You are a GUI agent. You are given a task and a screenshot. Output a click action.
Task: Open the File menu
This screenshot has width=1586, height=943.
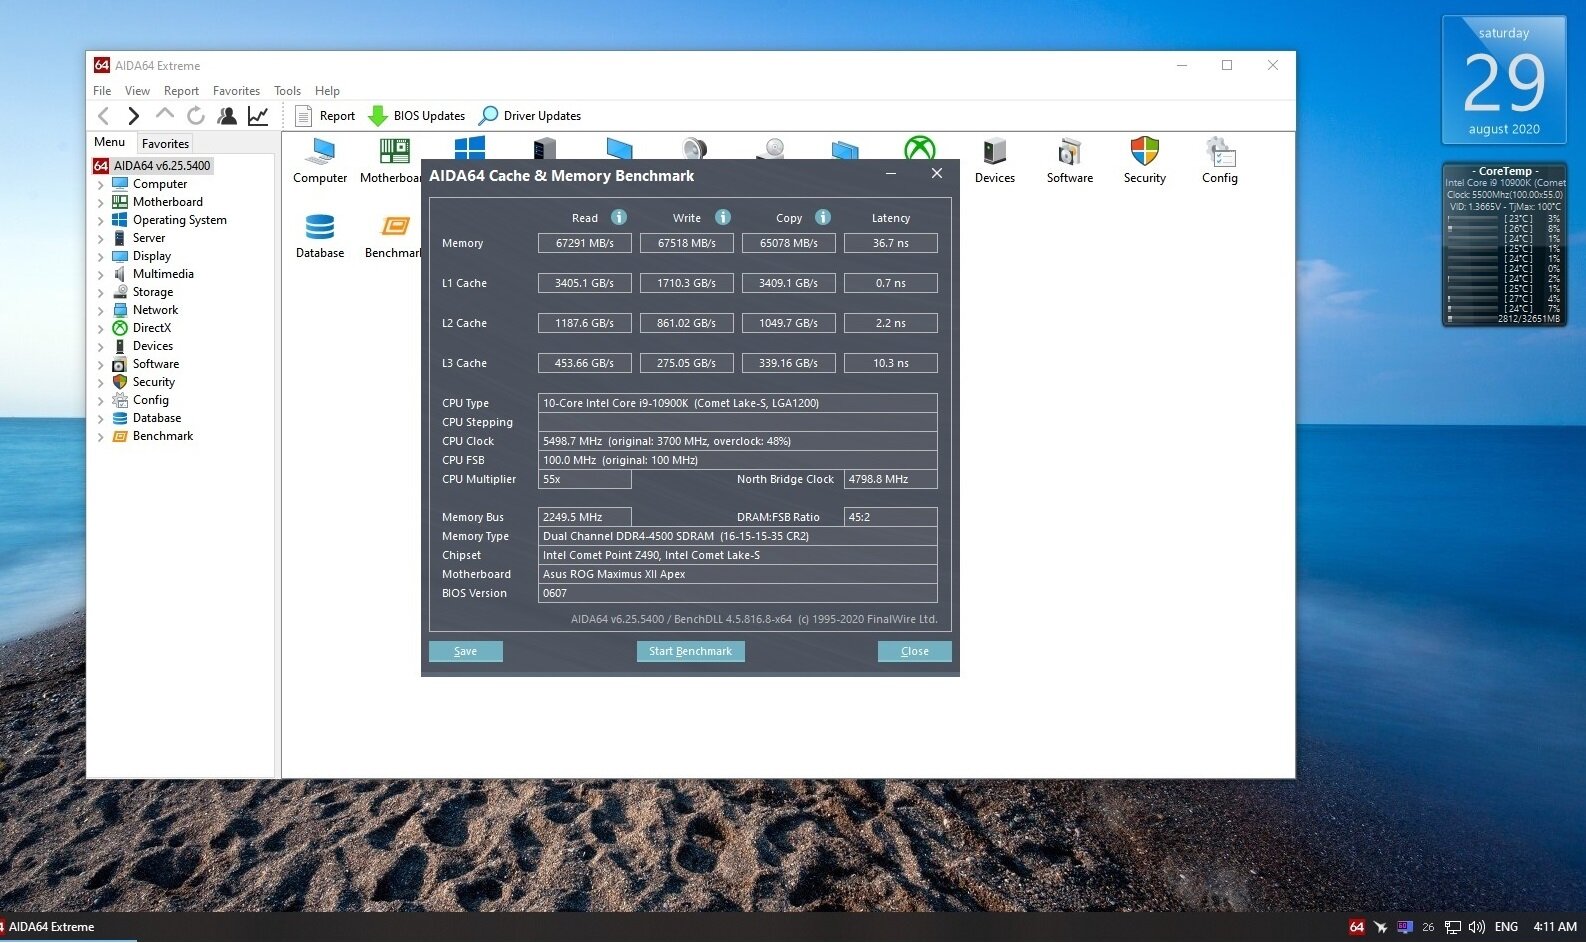(x=102, y=91)
